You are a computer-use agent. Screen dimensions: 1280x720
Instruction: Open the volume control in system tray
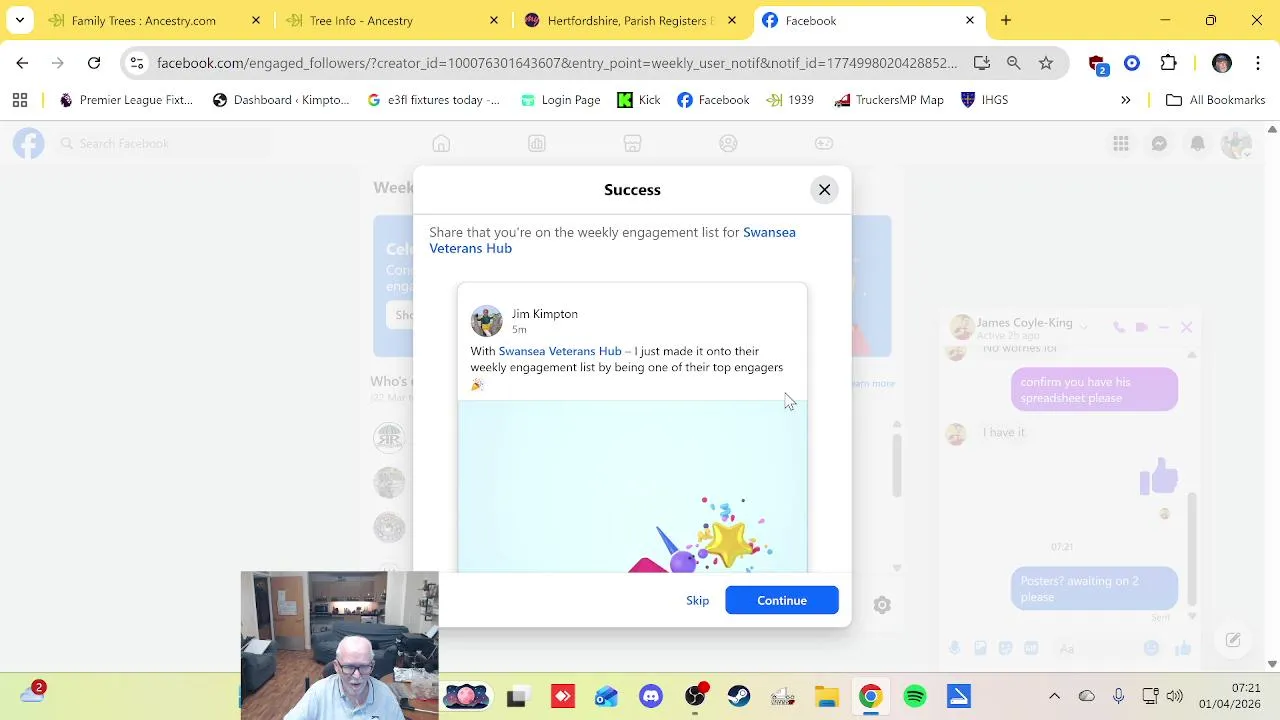pos(1175,696)
